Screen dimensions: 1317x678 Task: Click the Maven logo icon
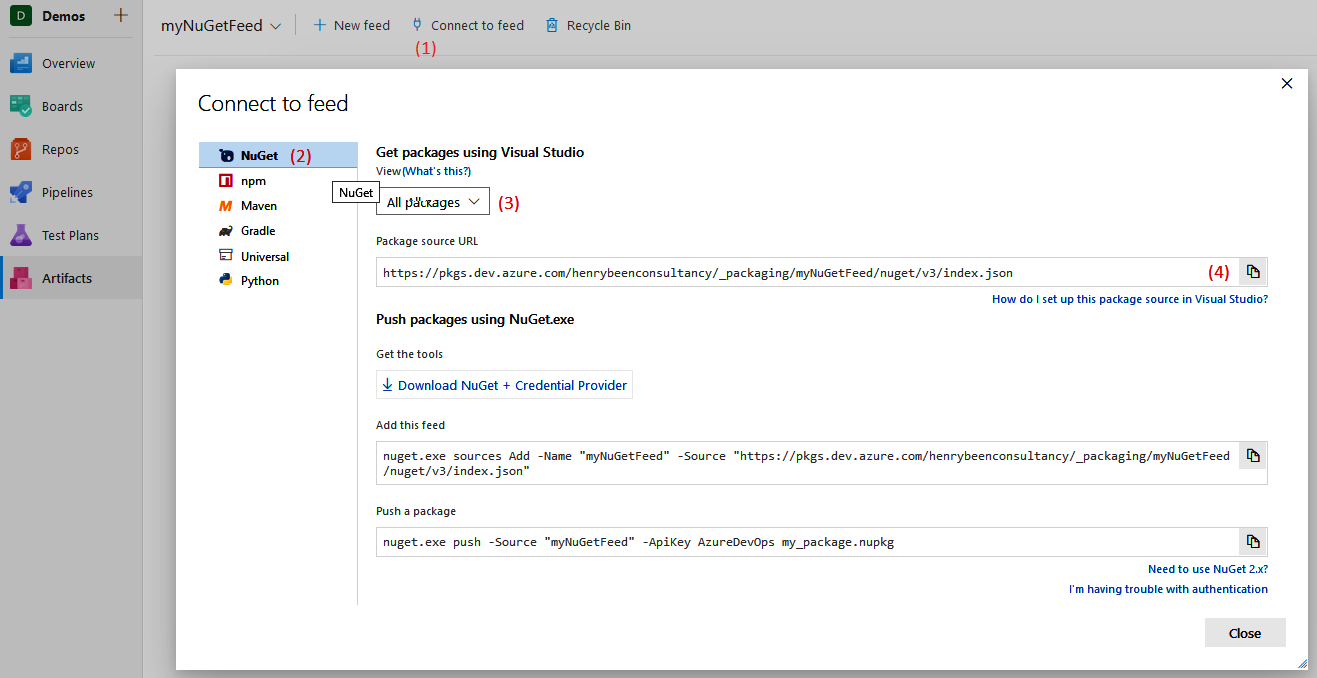(x=225, y=206)
